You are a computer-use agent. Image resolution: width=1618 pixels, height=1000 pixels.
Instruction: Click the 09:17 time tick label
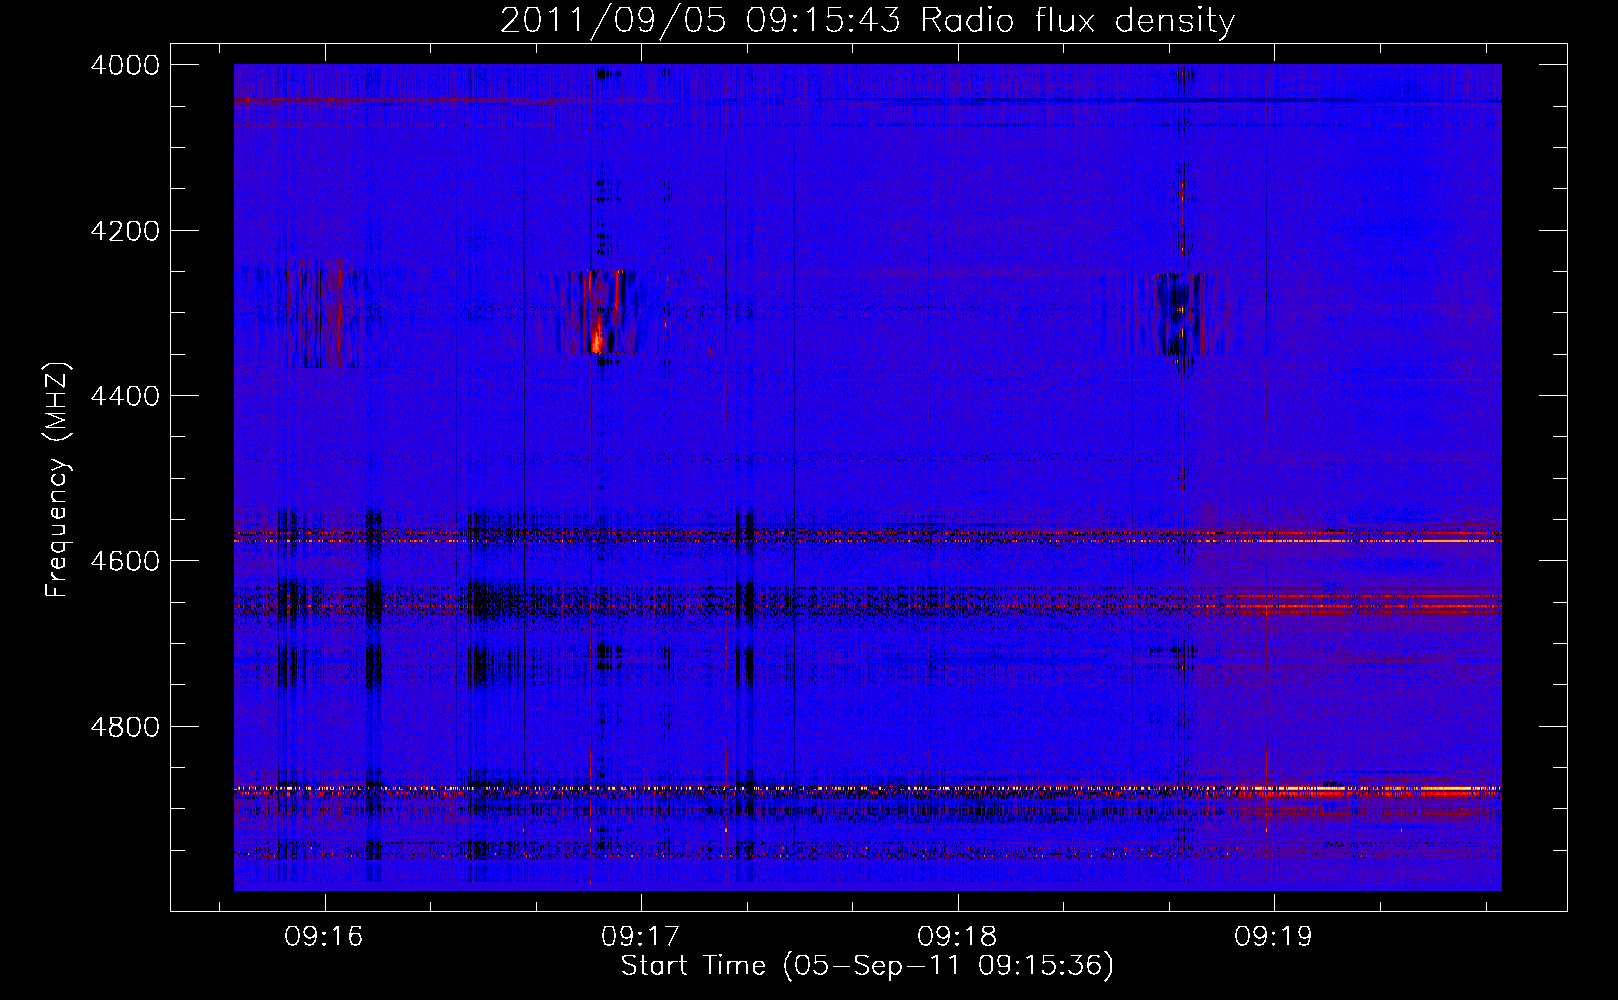(x=640, y=937)
